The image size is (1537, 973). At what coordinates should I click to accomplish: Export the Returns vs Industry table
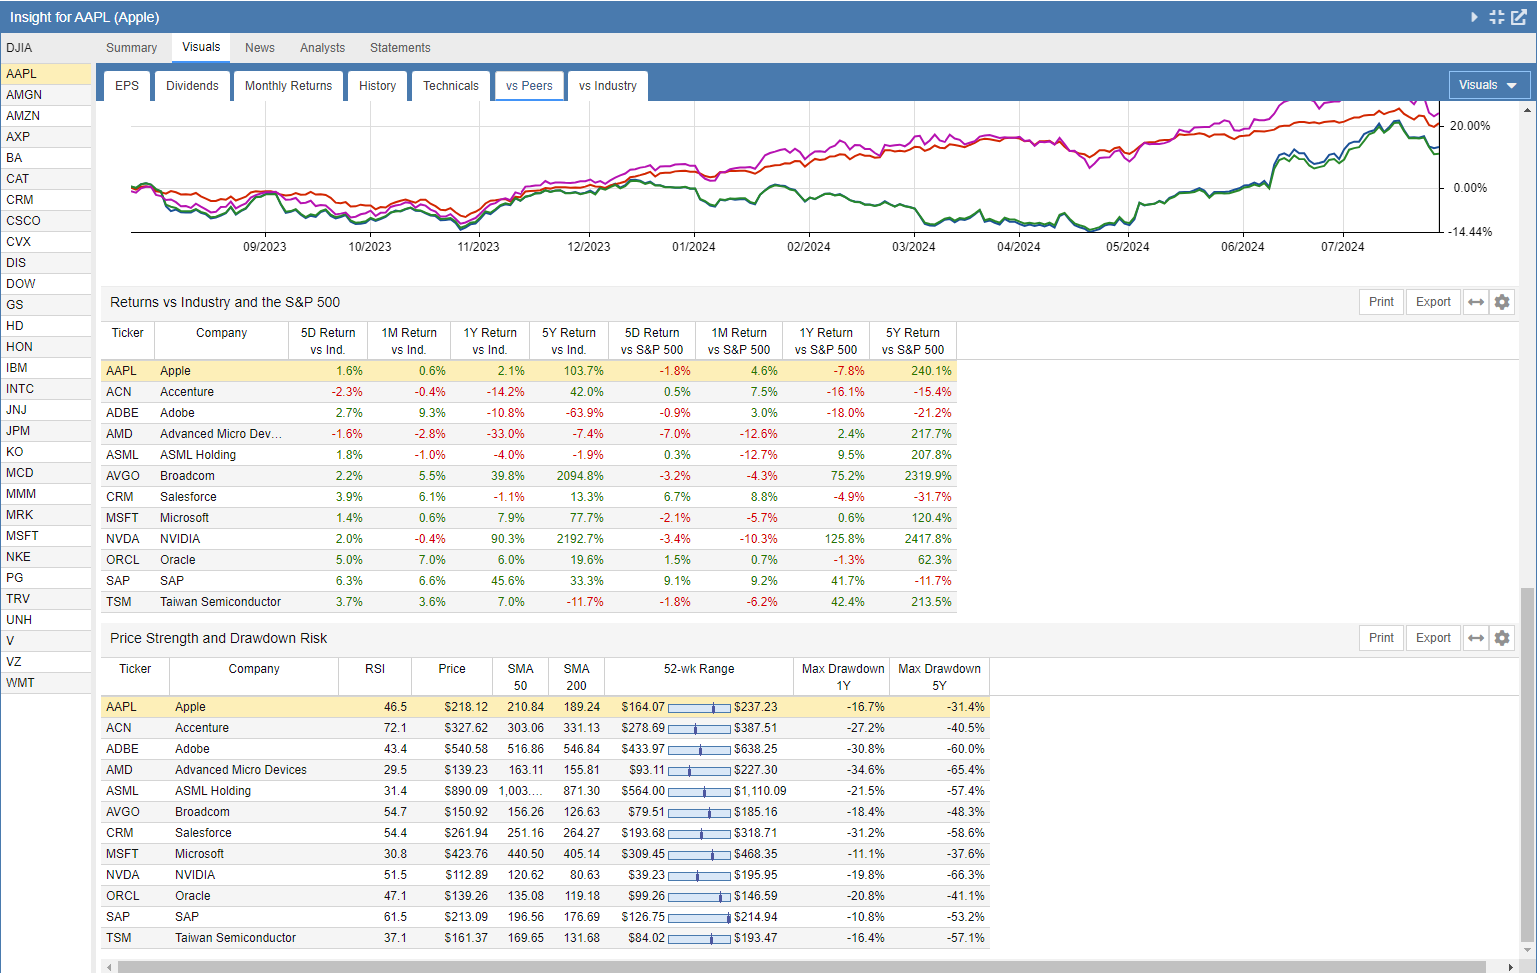1433,302
